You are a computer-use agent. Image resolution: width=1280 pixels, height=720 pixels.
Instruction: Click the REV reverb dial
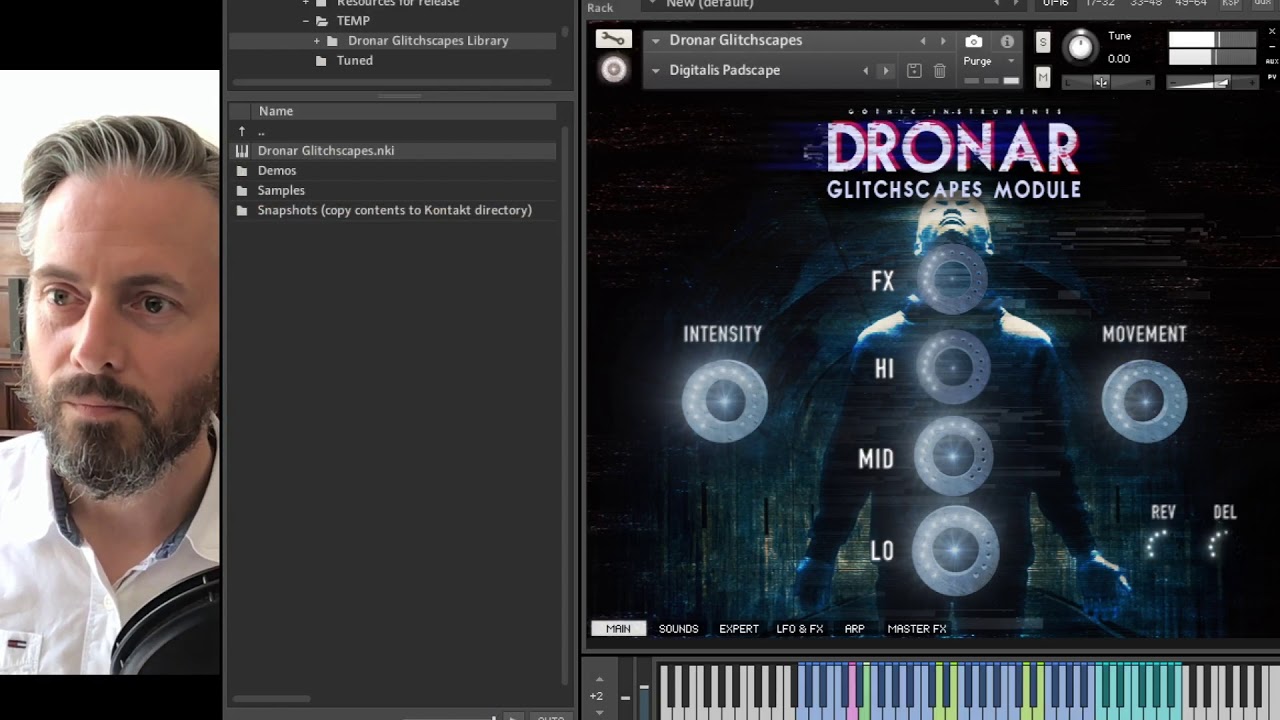coord(1161,544)
